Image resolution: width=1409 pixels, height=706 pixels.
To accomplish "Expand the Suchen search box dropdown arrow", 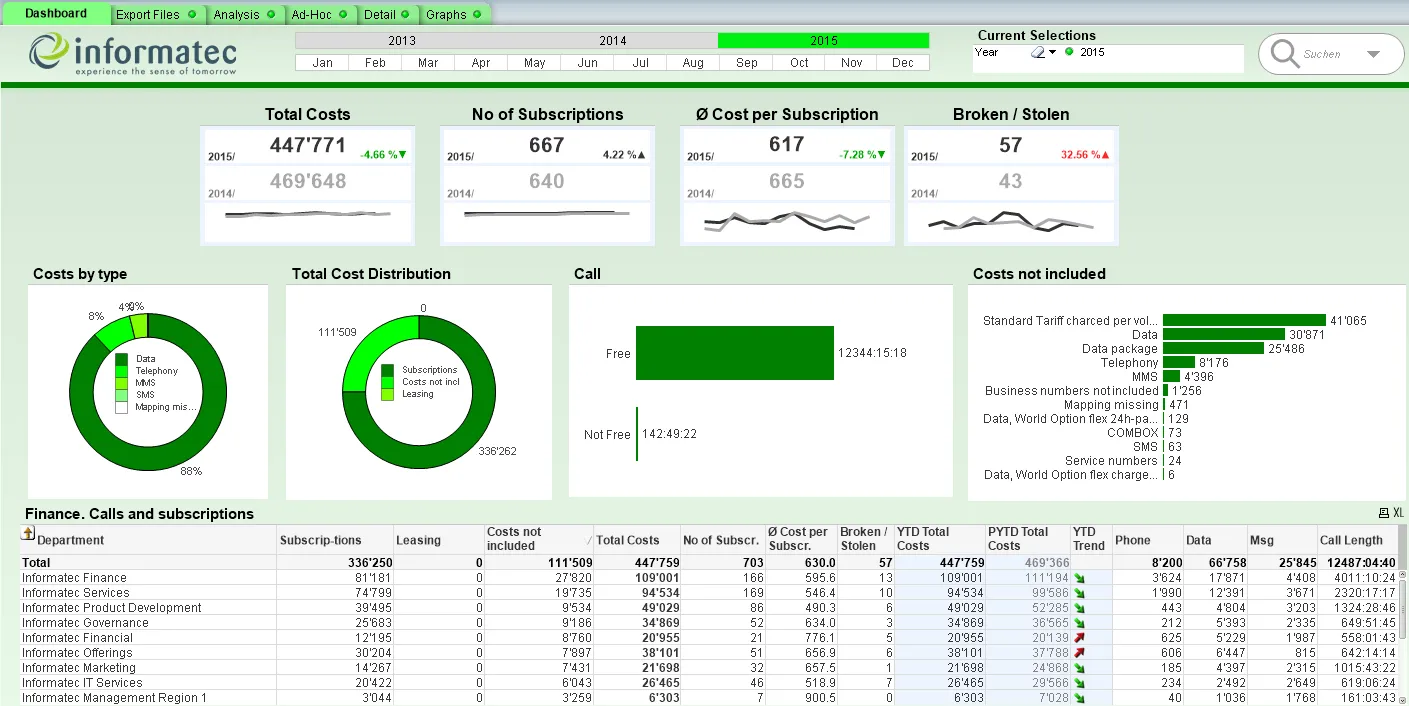I will [1372, 54].
